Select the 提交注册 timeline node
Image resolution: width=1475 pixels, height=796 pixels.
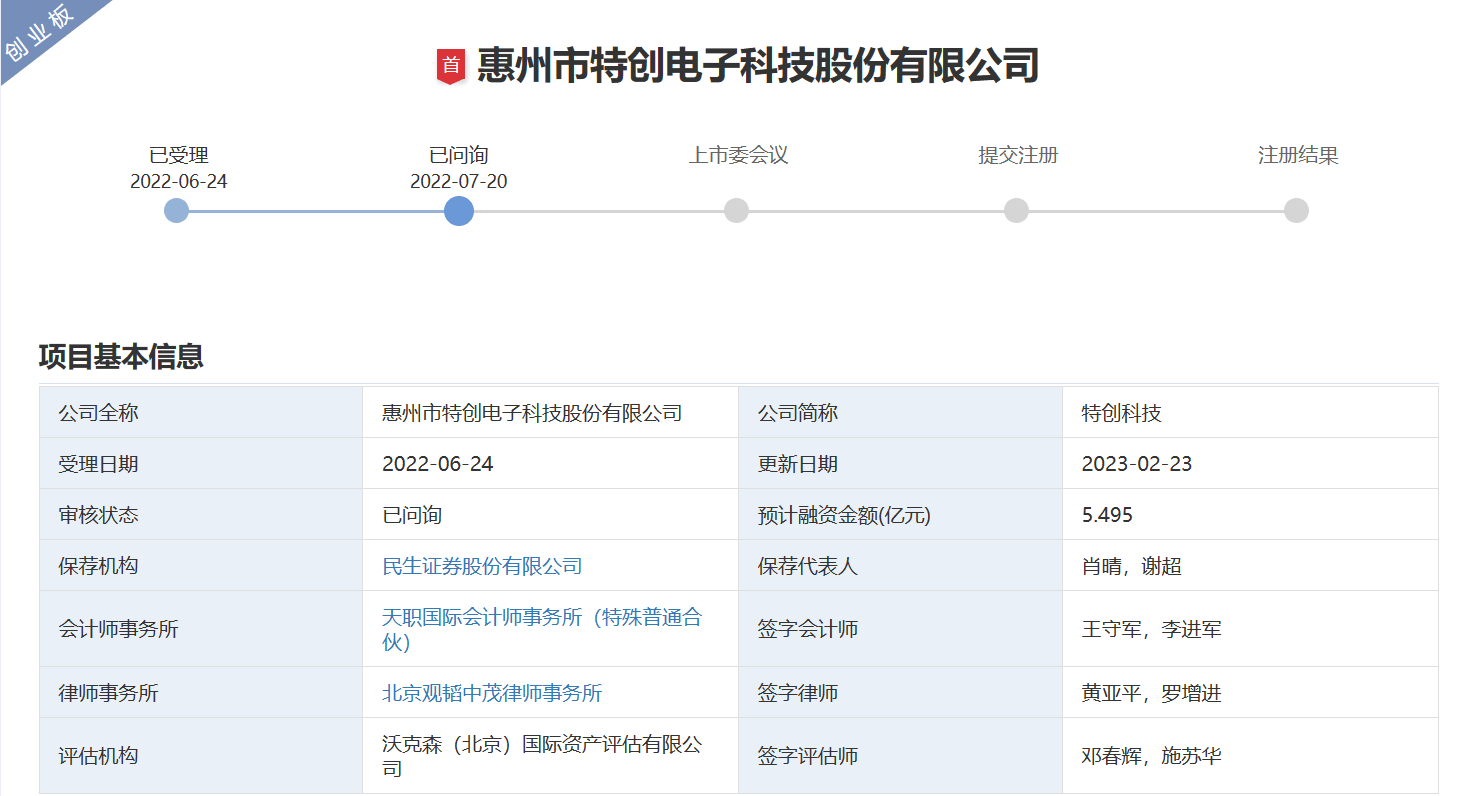(x=1016, y=211)
